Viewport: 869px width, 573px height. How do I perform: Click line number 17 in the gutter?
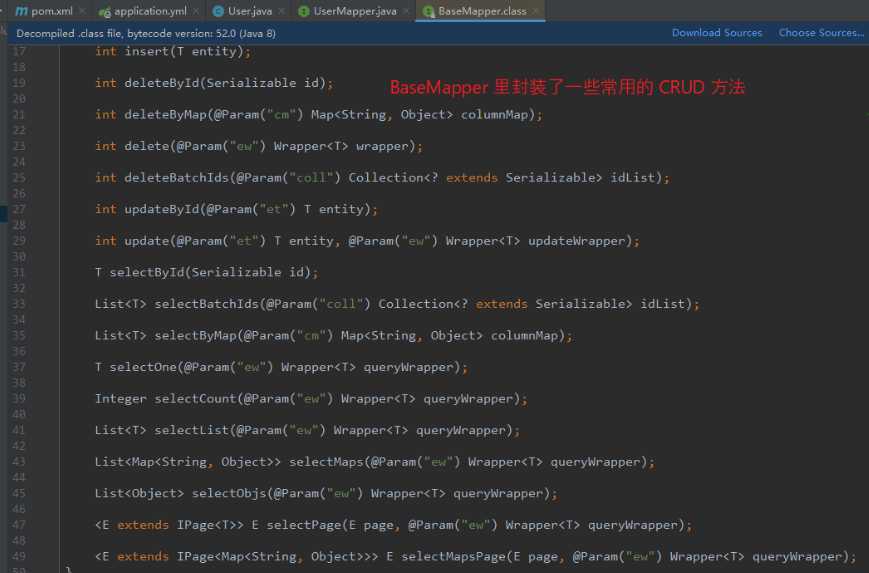coord(19,51)
